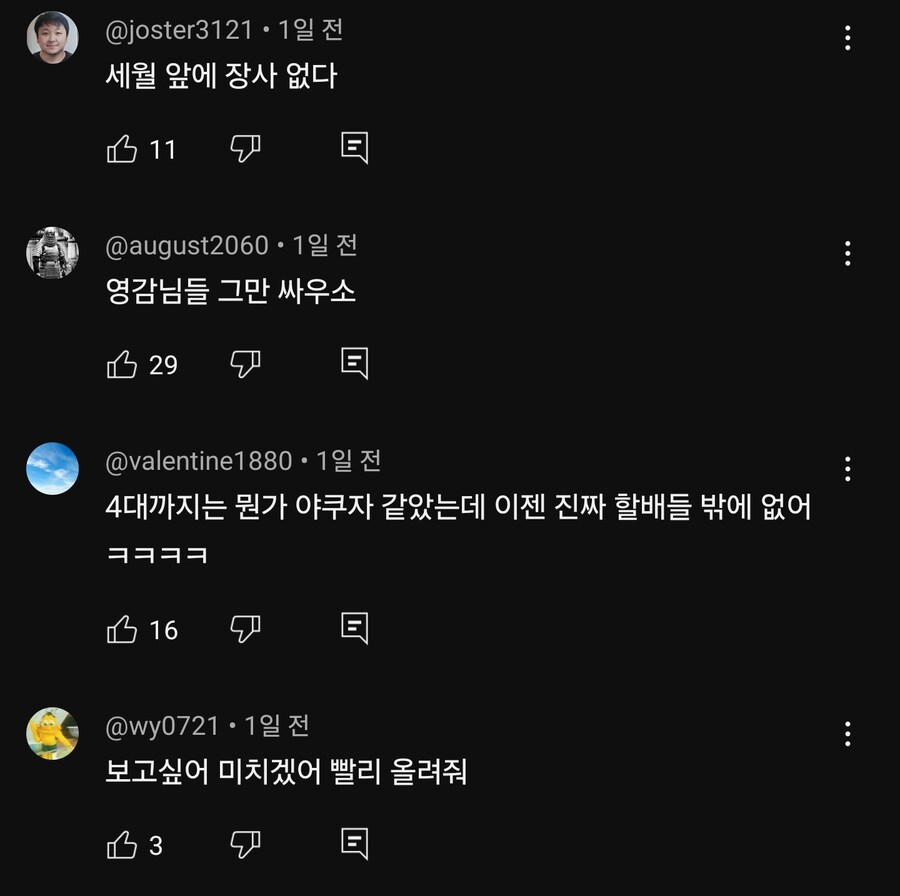The height and width of the screenshot is (896, 900).
Task: Reply to @joster3121's comment
Action: (354, 148)
